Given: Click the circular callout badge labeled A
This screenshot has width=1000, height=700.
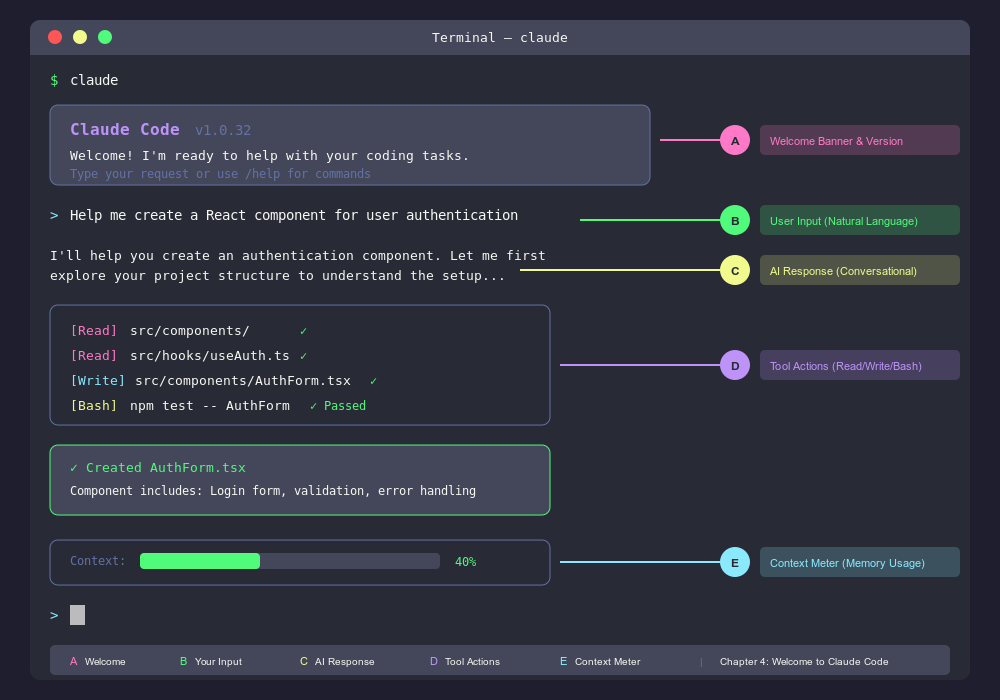Looking at the screenshot, I should (x=735, y=140).
